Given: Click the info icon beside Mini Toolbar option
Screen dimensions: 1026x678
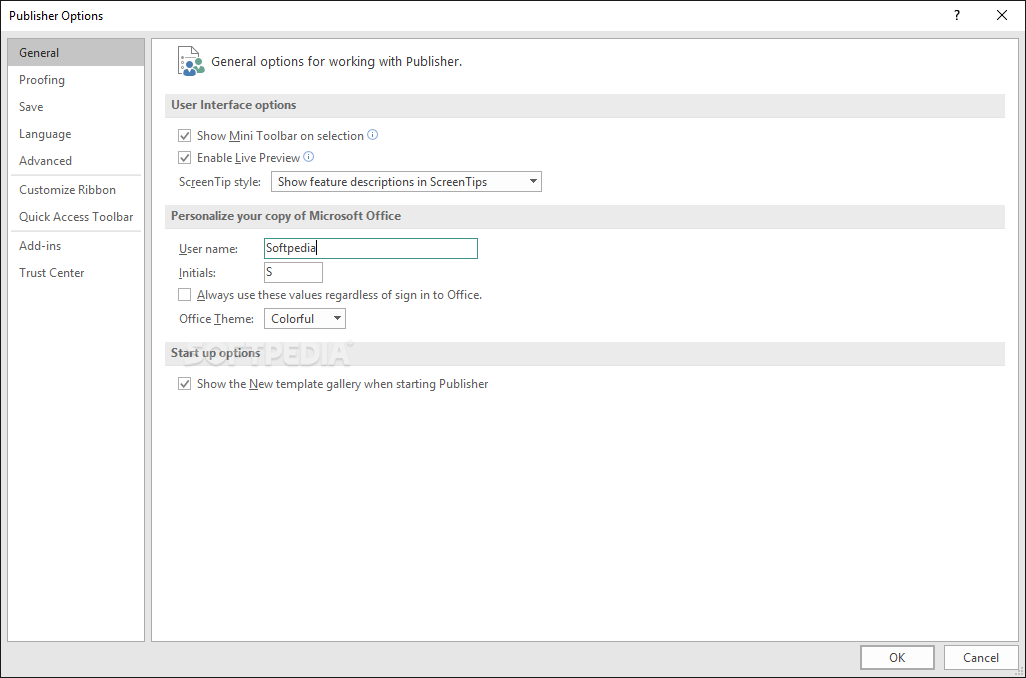Looking at the screenshot, I should pos(372,135).
